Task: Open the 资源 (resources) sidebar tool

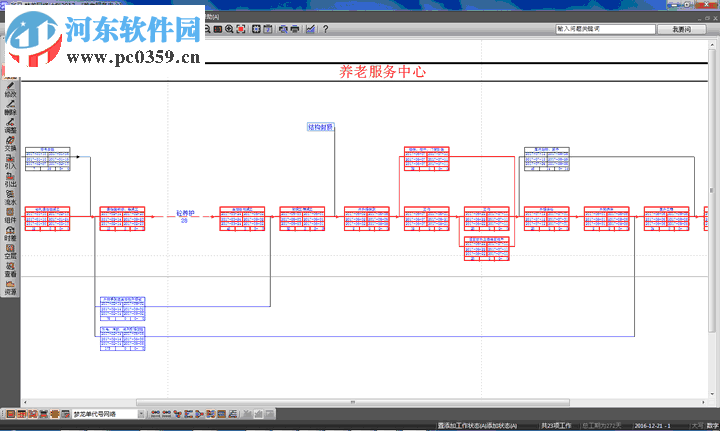Action: pos(10,287)
